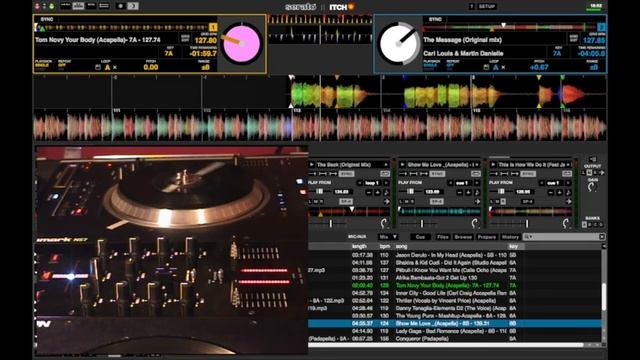Viewport: 640px width, 360px height.
Task: Select sample bank B
Action: click(590, 225)
